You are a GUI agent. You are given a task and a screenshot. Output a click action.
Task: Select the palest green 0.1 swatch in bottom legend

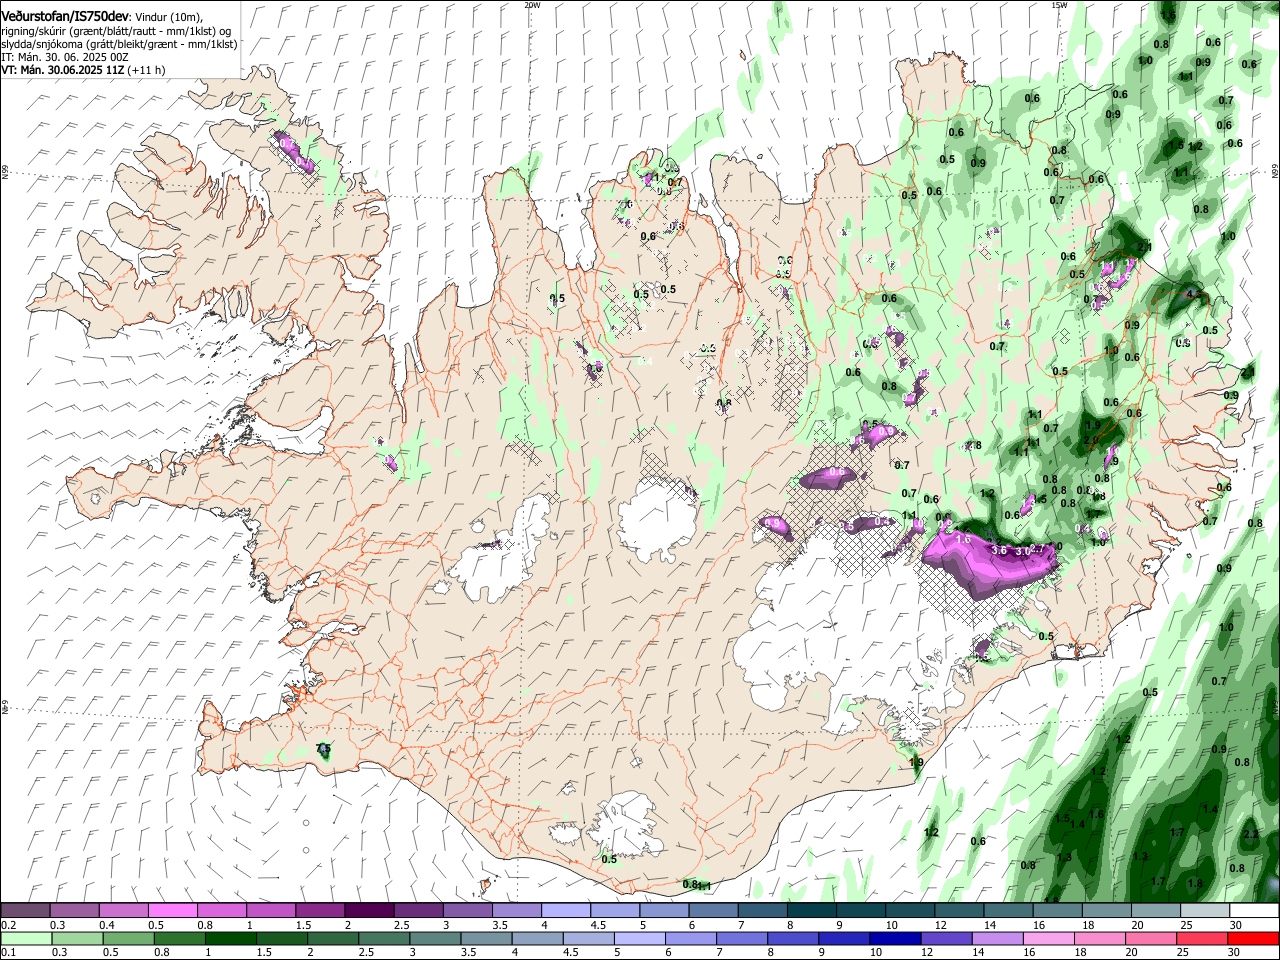tap(25, 939)
